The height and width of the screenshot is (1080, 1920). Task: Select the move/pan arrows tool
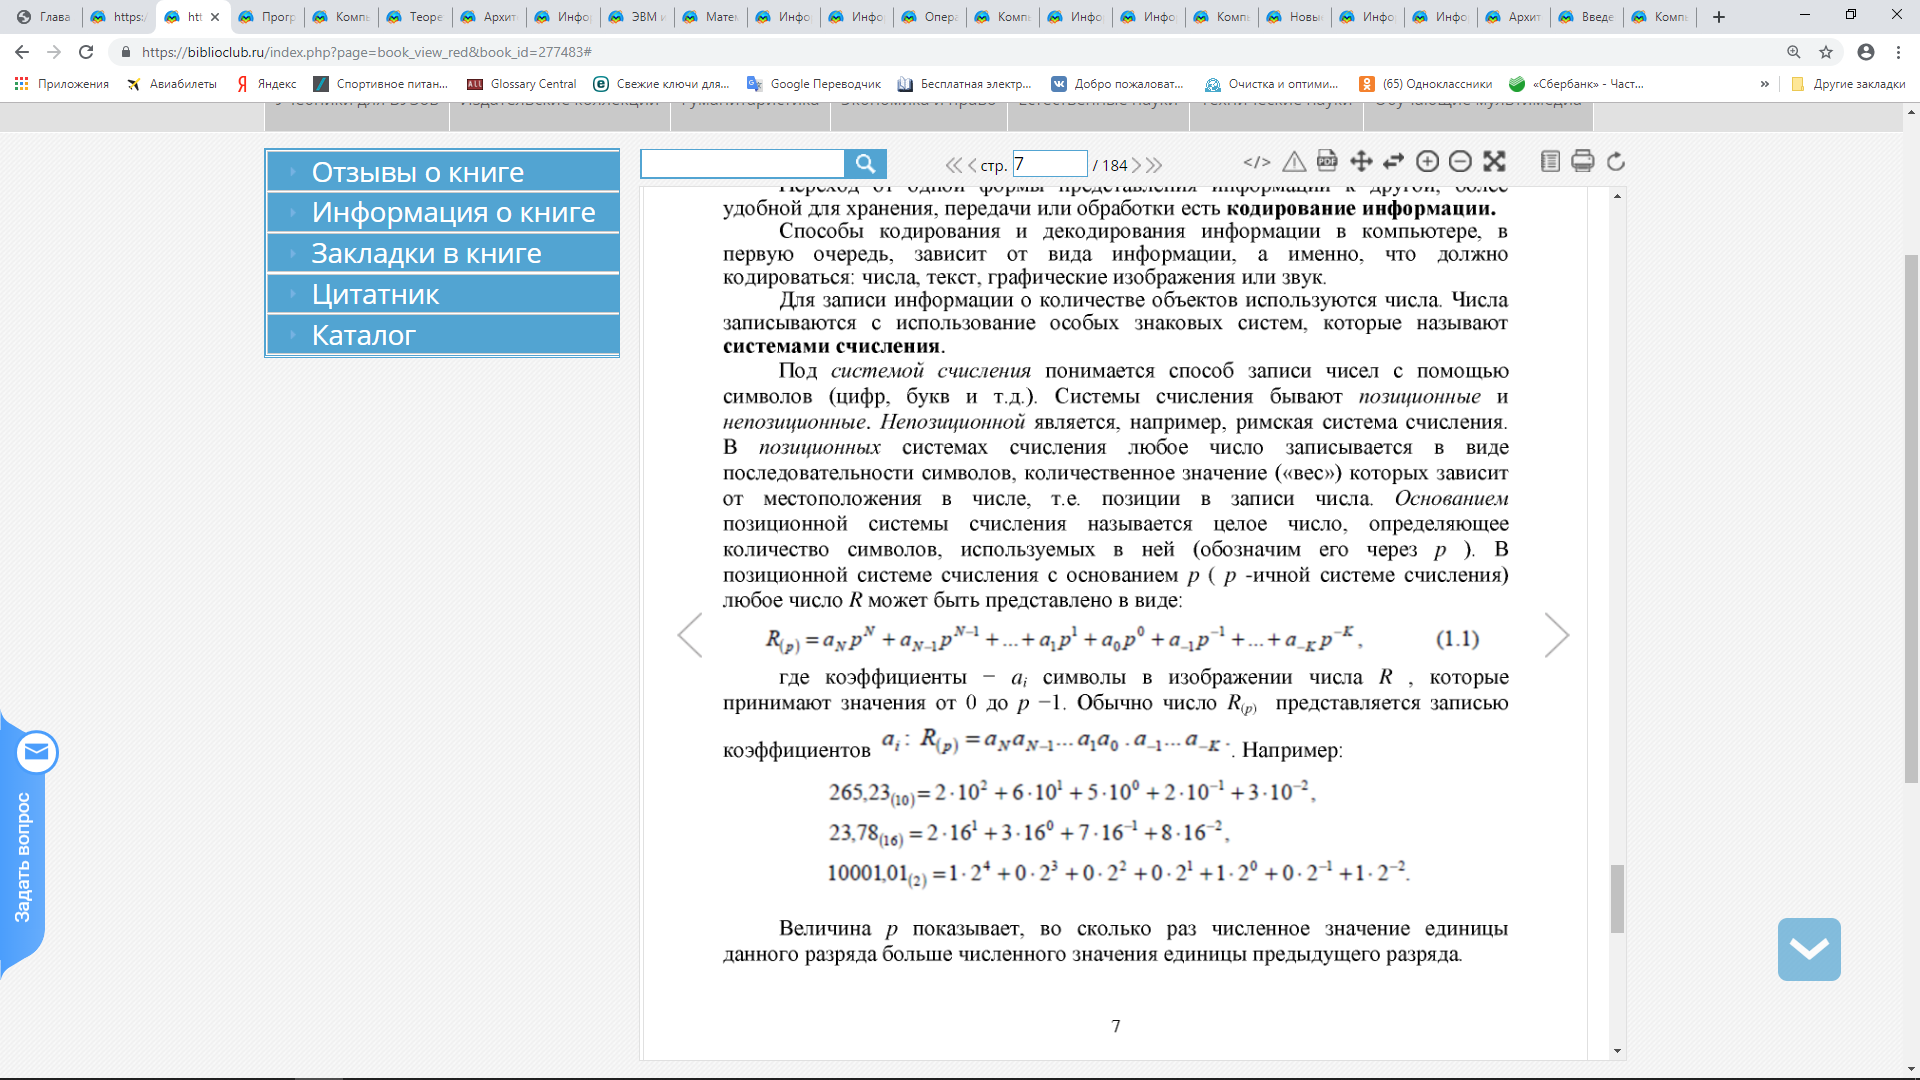[x=1361, y=162]
